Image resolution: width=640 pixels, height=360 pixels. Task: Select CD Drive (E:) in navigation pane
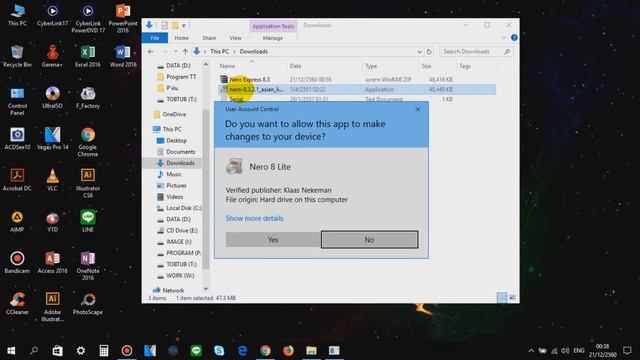click(x=182, y=231)
